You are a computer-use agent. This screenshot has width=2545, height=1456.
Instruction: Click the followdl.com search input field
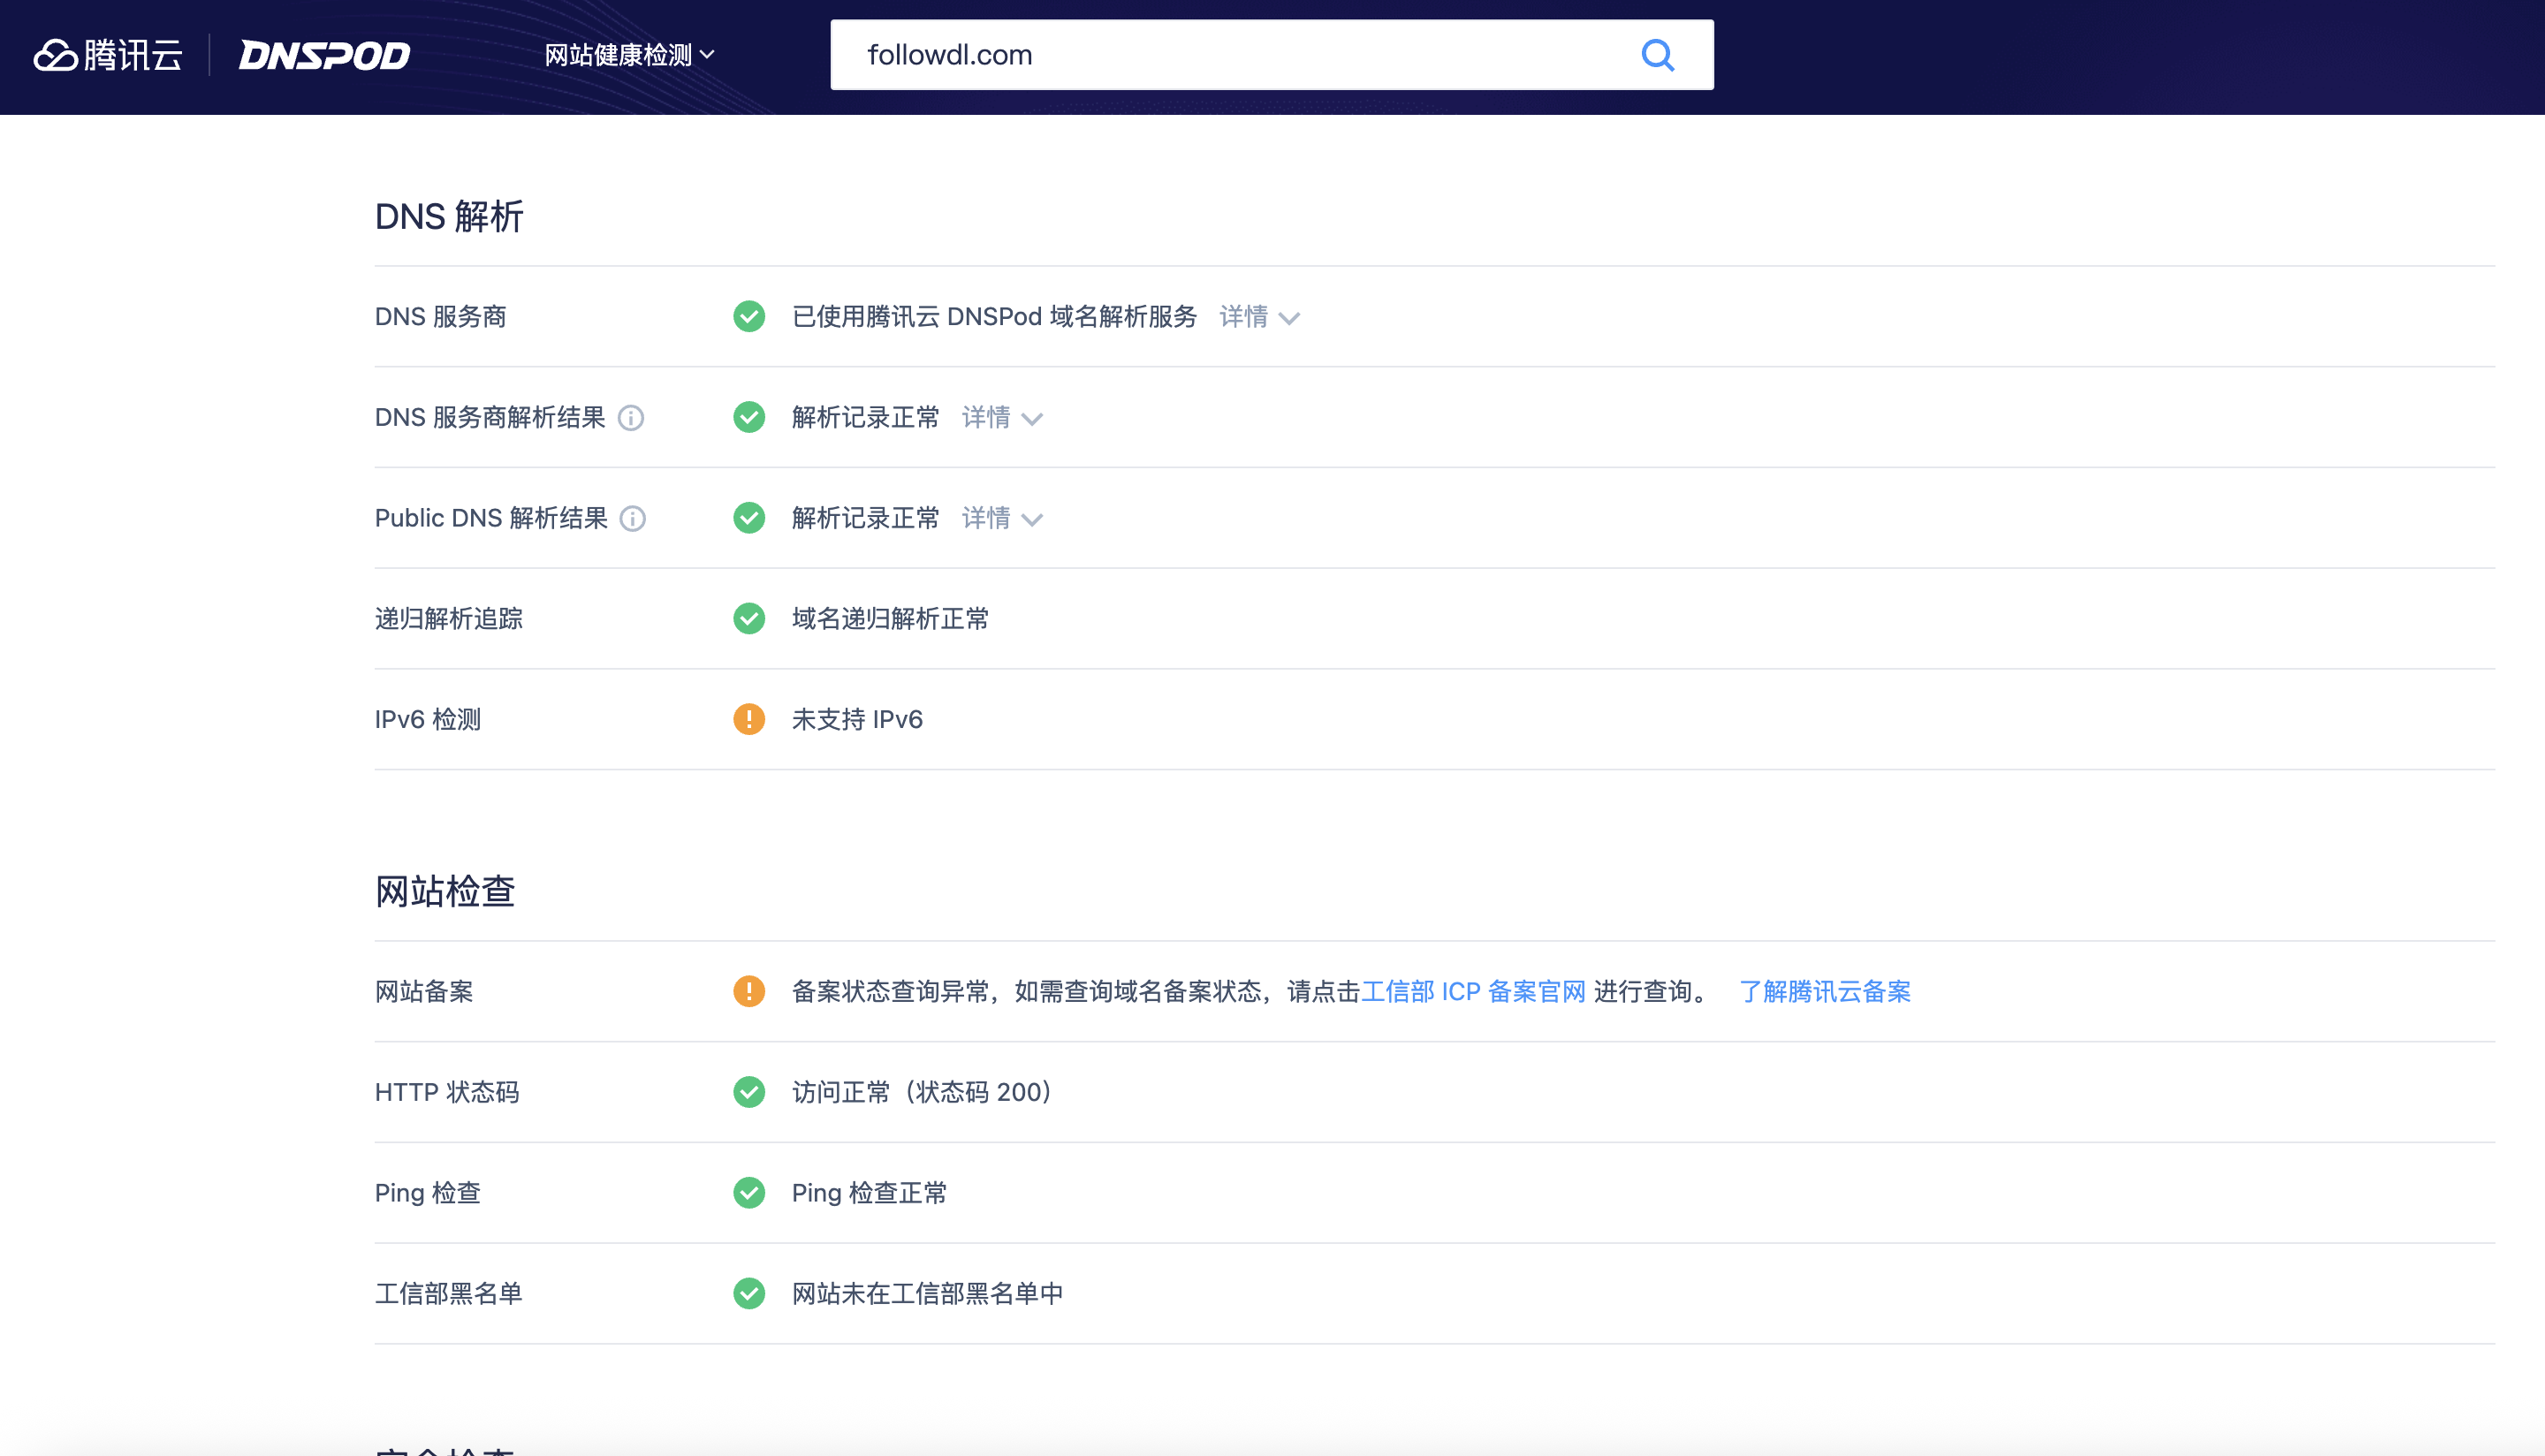click(x=1230, y=55)
